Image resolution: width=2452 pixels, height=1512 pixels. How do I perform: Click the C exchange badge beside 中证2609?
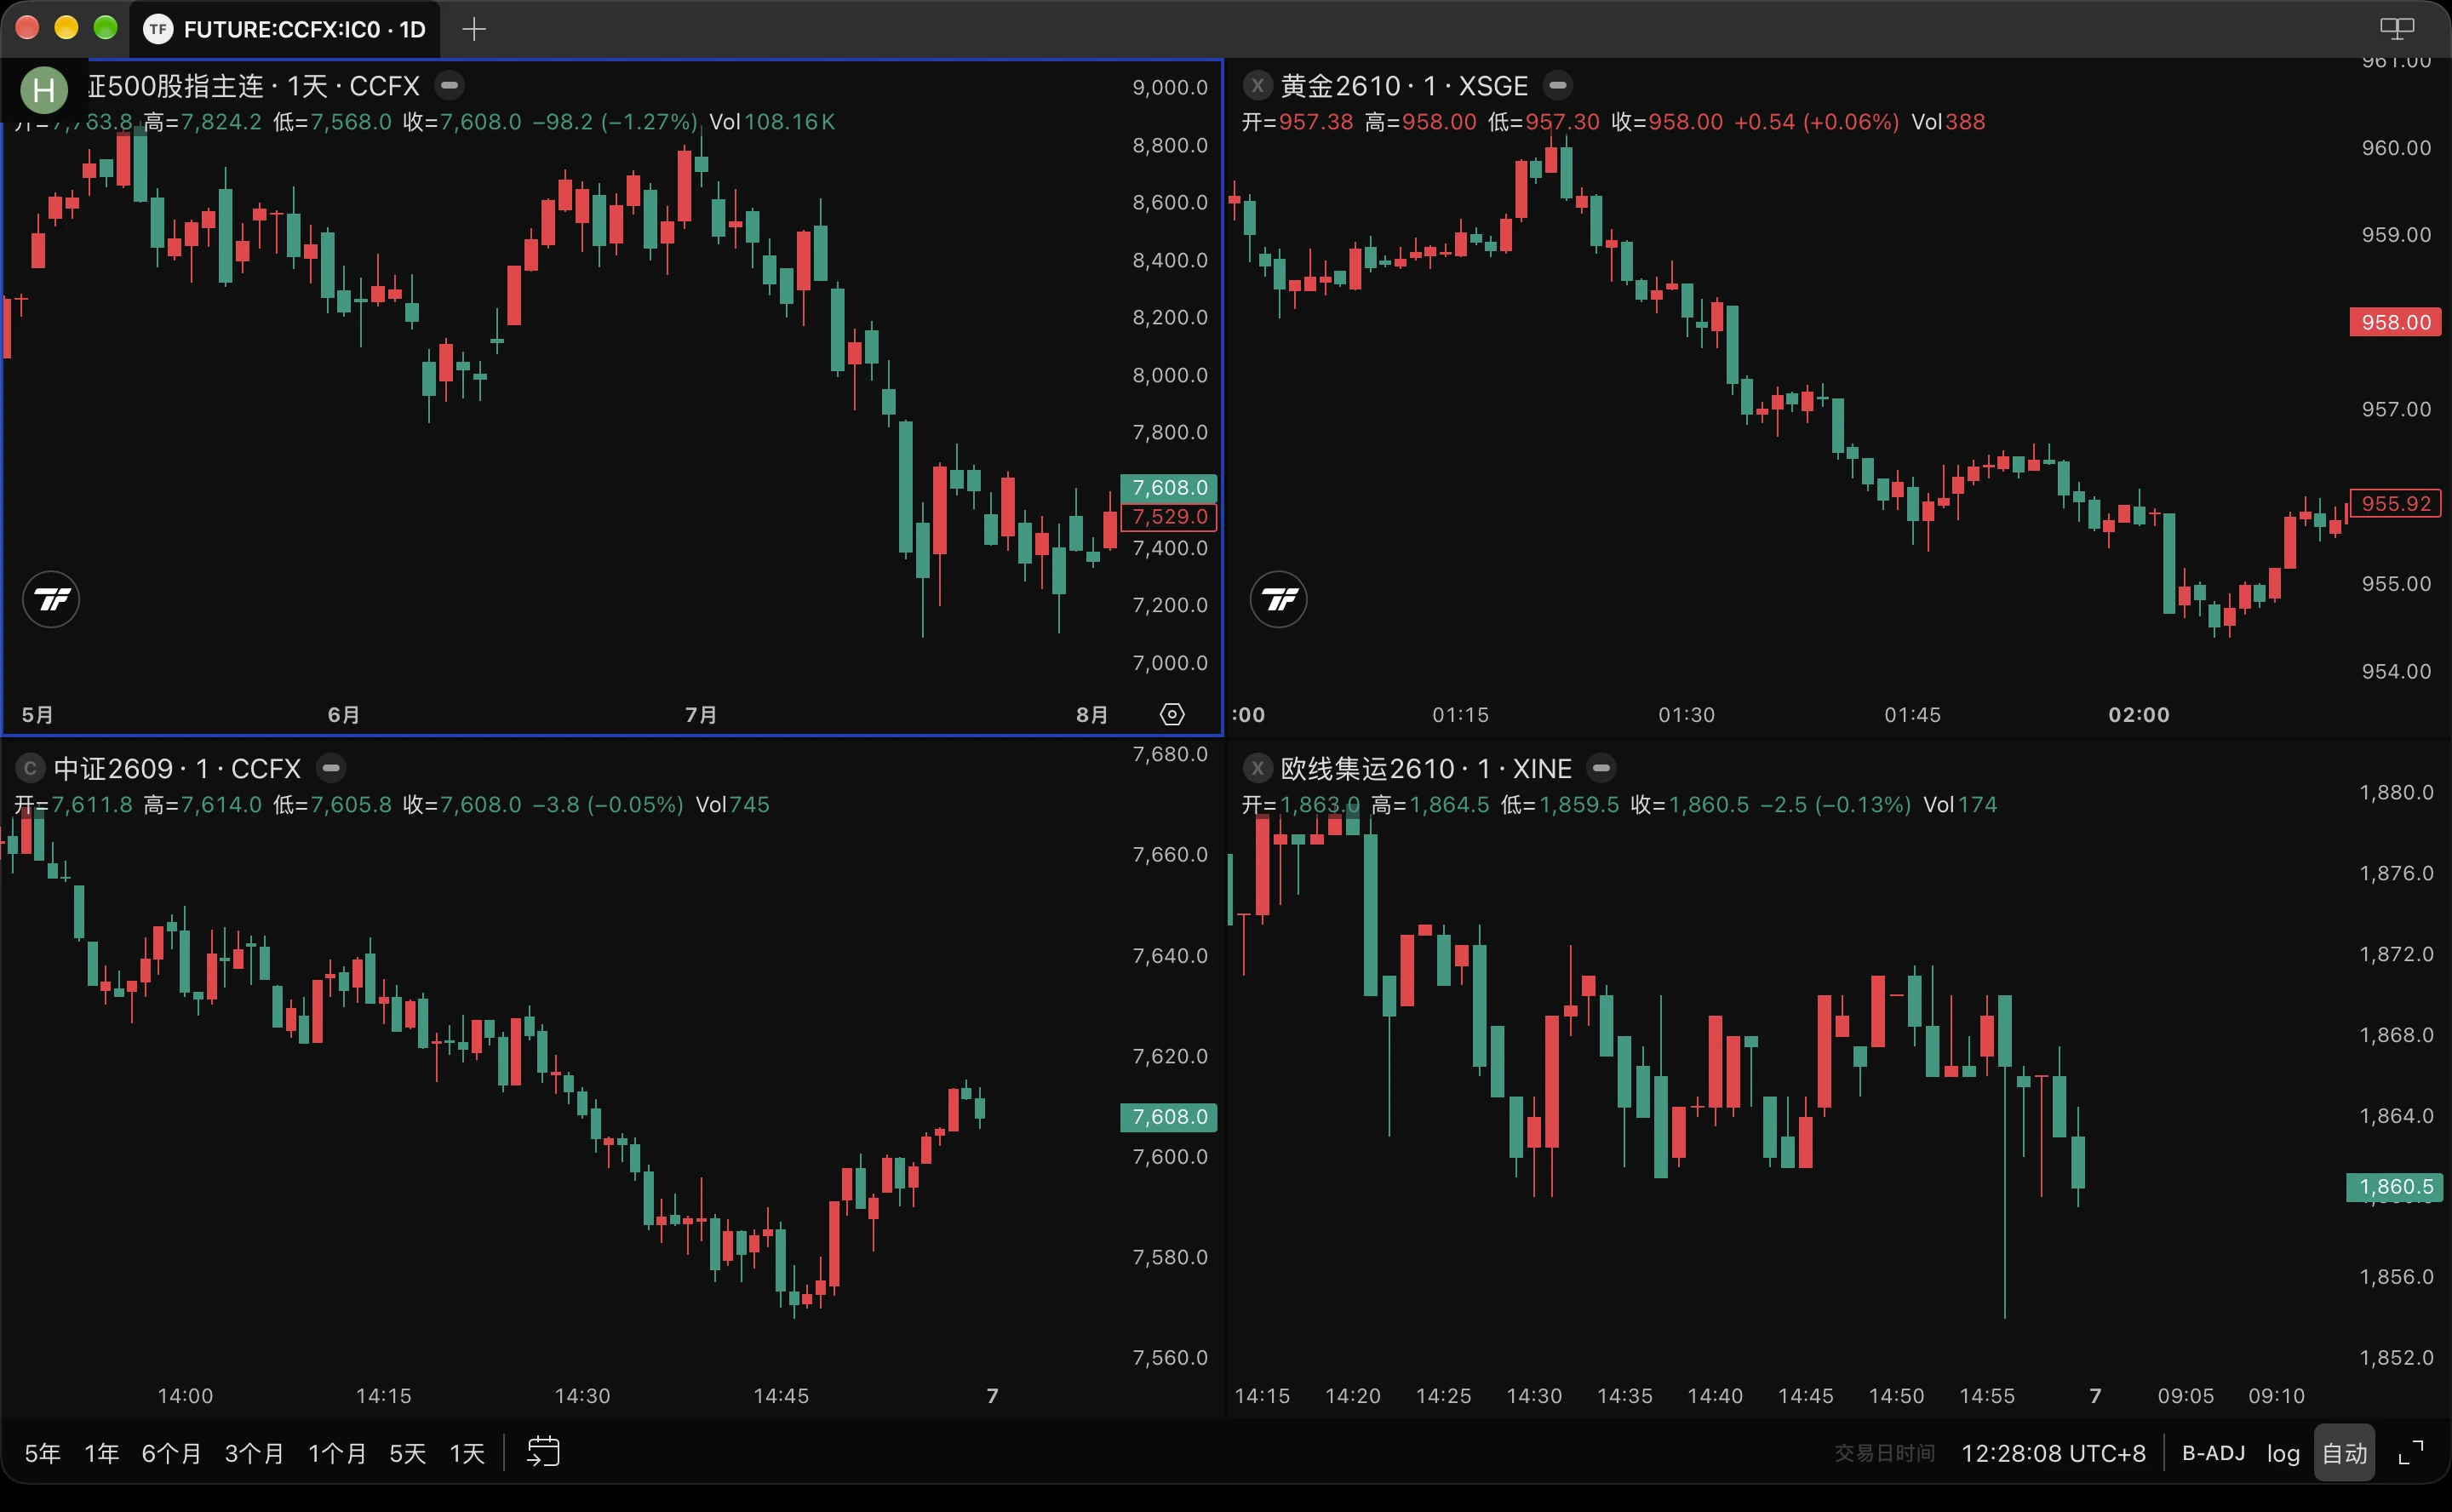click(30, 768)
